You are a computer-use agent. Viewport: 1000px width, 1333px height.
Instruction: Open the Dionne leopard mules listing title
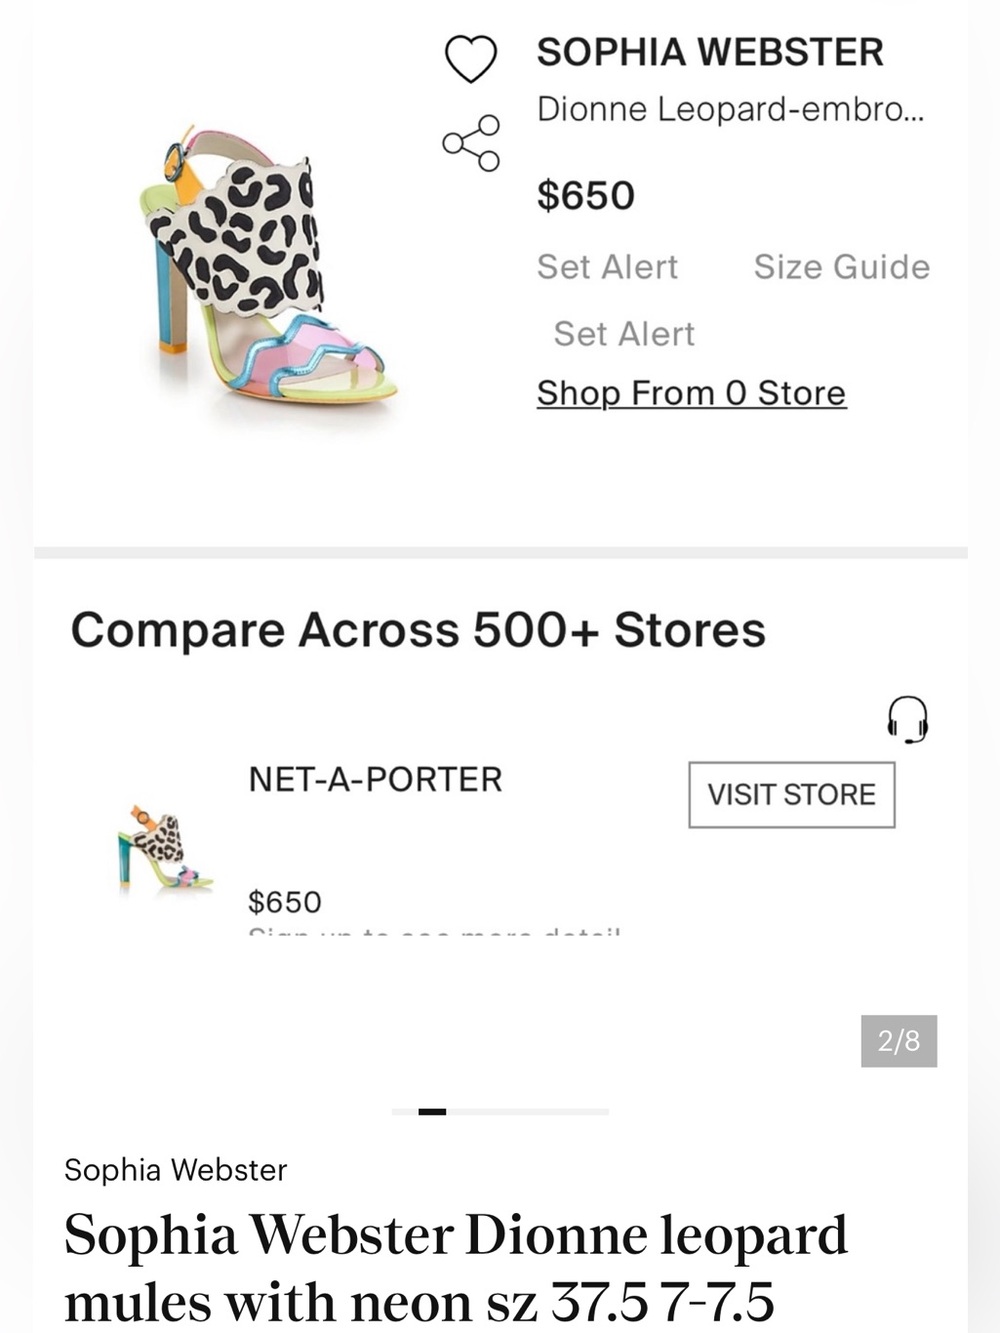tap(456, 1268)
